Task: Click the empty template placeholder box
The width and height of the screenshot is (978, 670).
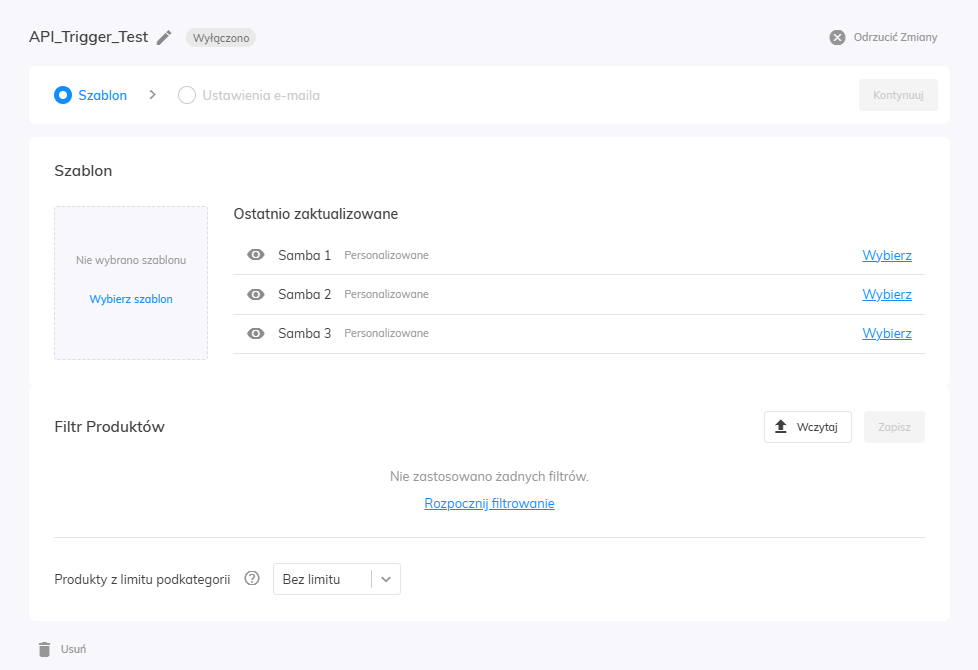Action: click(131, 283)
